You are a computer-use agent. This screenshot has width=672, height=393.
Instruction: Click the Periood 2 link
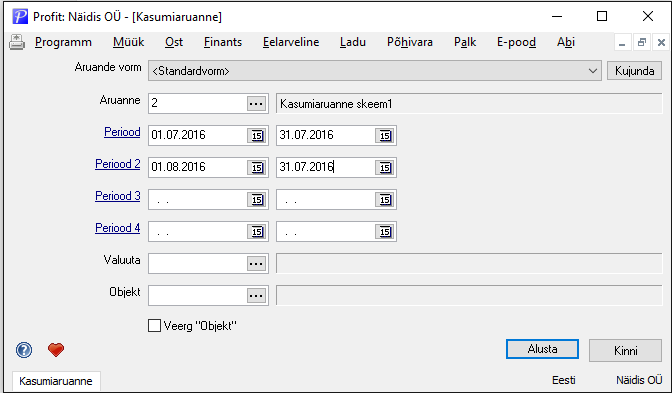click(x=118, y=164)
